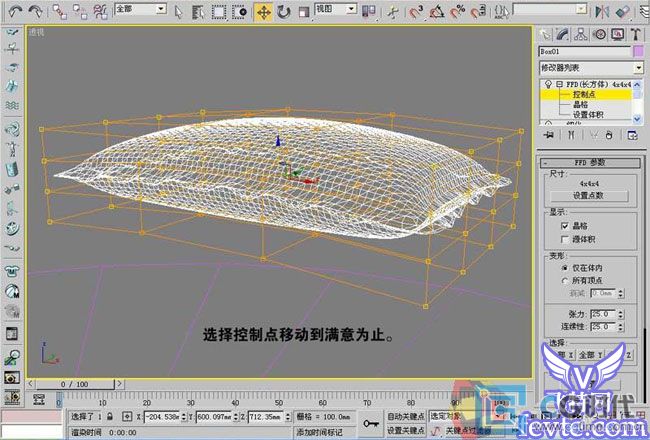The image size is (650, 440).
Task: Choose the Select Object arrow tool
Action: [178, 12]
